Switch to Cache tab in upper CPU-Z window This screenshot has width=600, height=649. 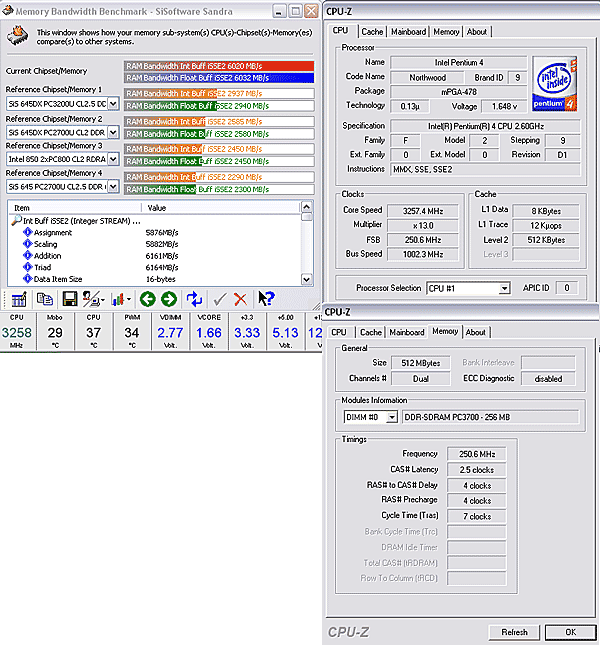coord(372,32)
